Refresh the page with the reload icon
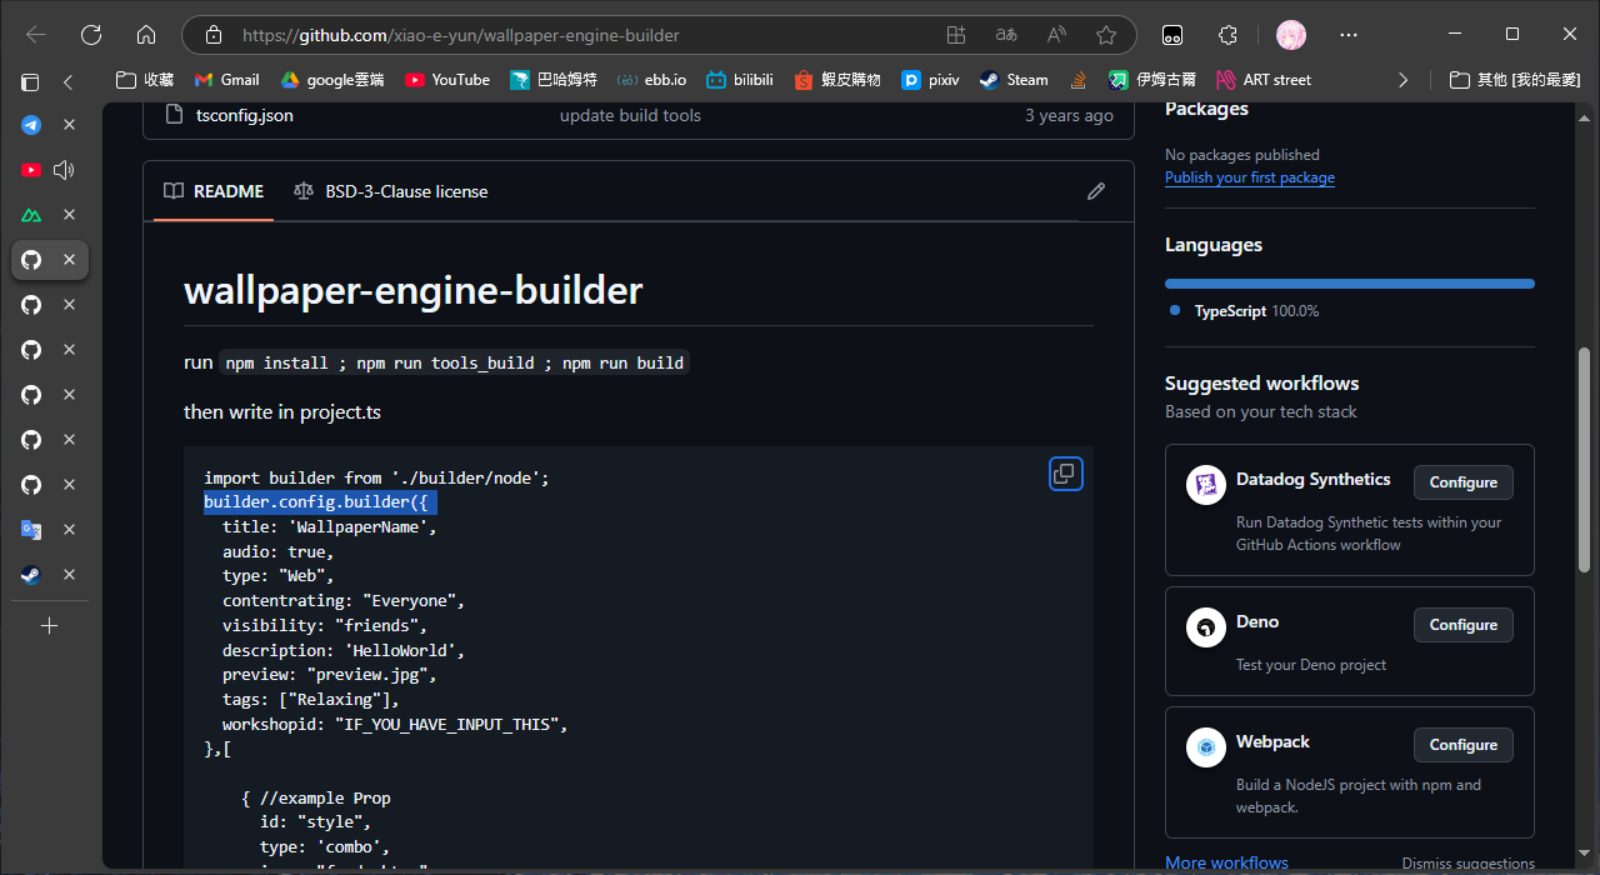Screen dimensions: 1600x875 [x=91, y=35]
